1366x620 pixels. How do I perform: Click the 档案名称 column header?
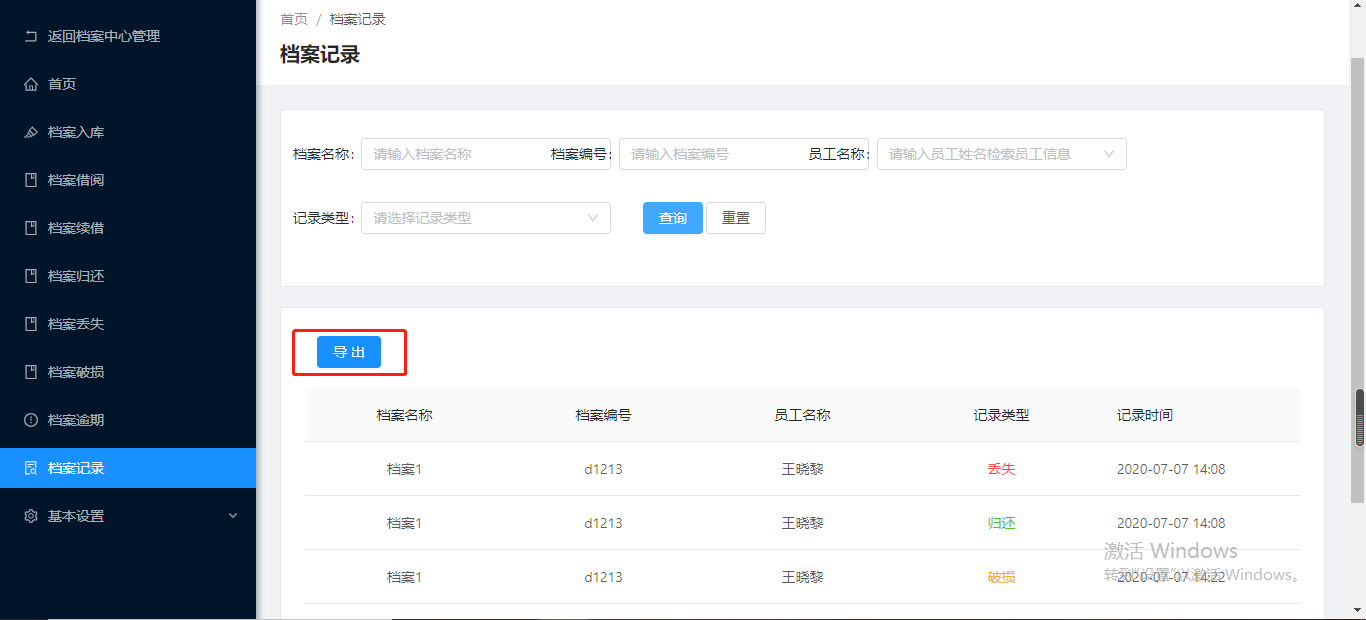pyautogui.click(x=404, y=415)
